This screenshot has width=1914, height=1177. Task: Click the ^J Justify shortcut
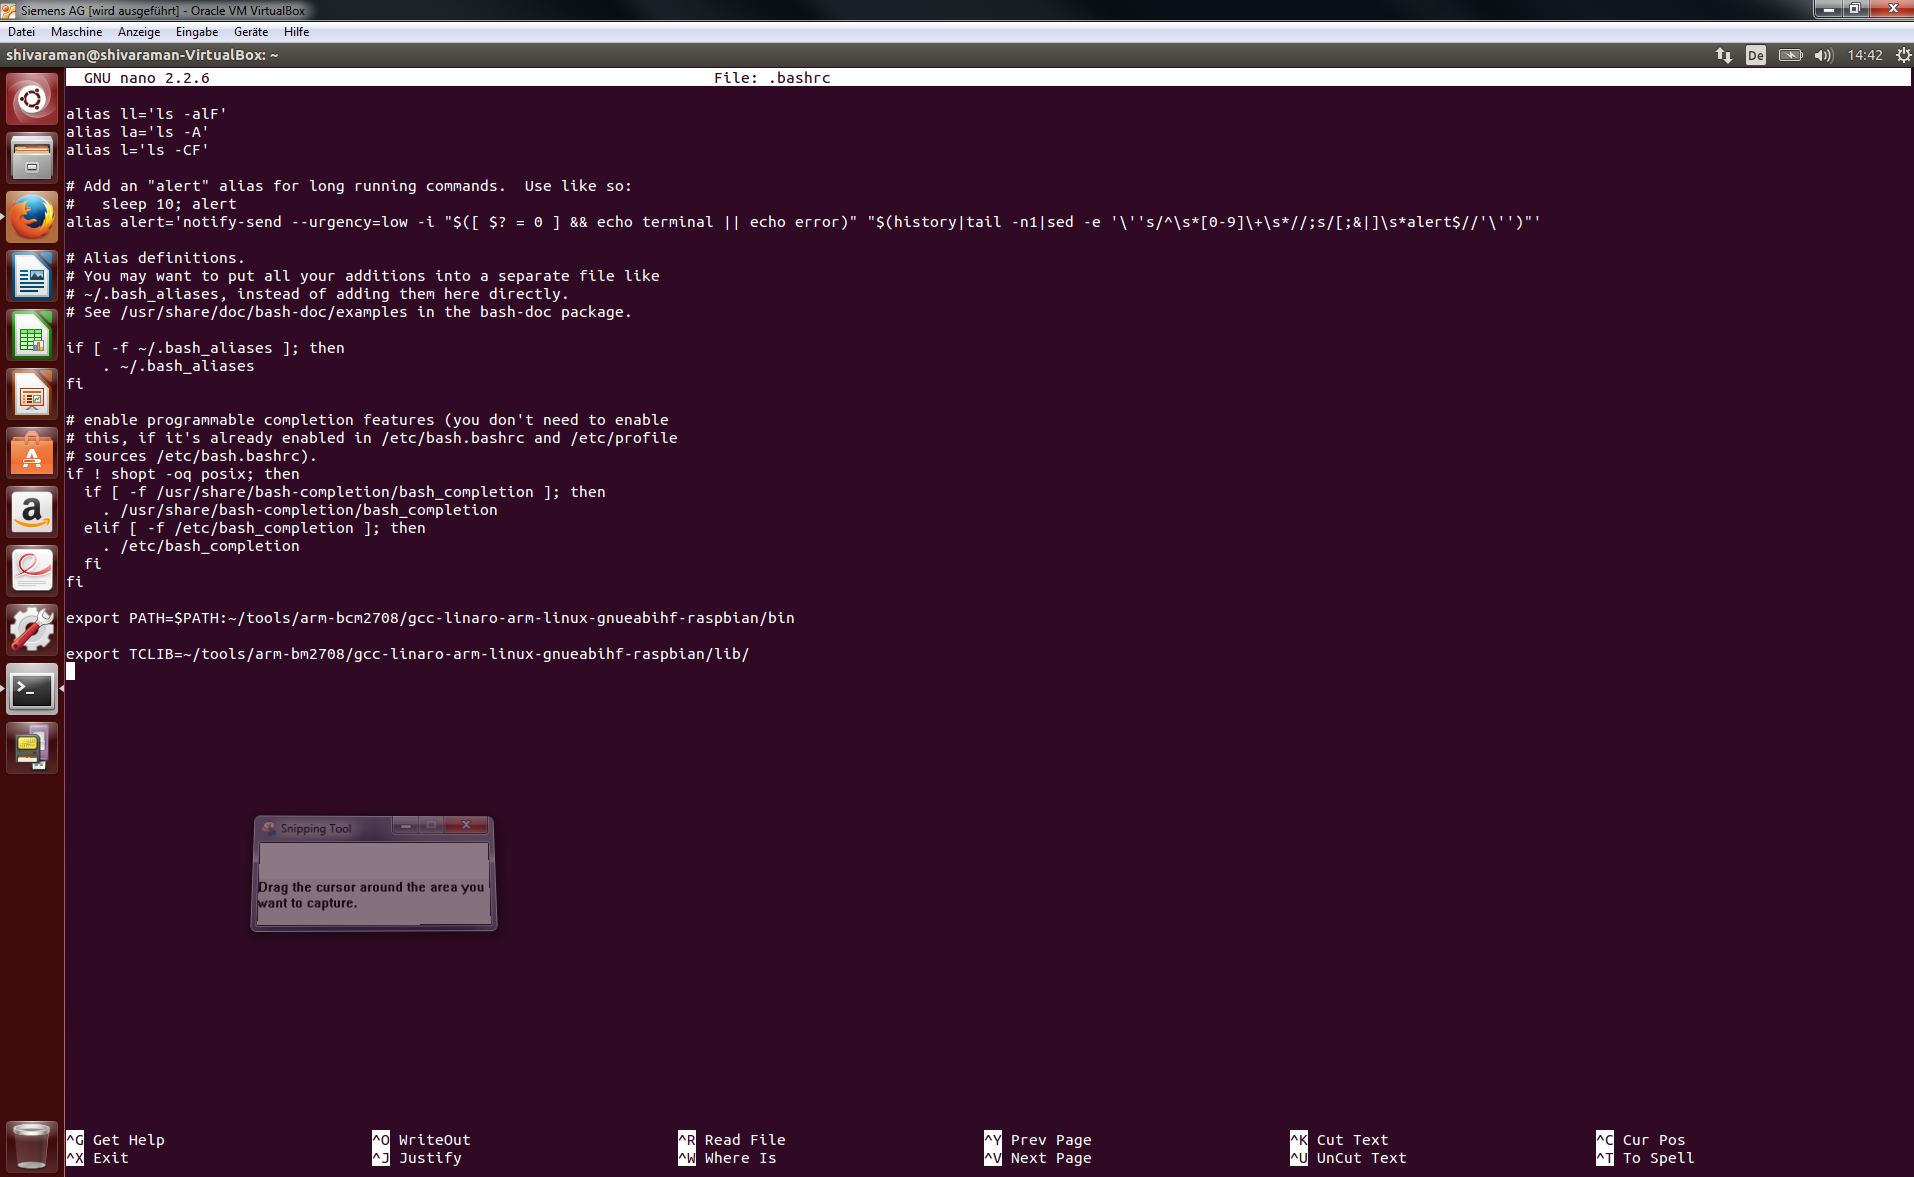coord(417,1158)
